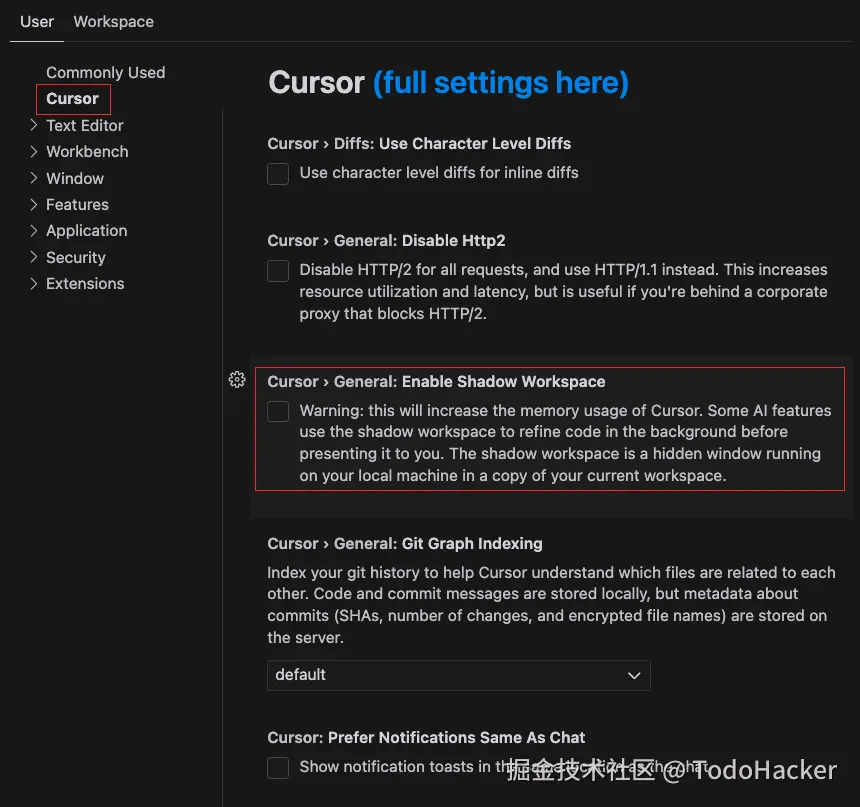Expand the Text Editor chevron
This screenshot has height=807, width=860.
pyautogui.click(x=34, y=125)
